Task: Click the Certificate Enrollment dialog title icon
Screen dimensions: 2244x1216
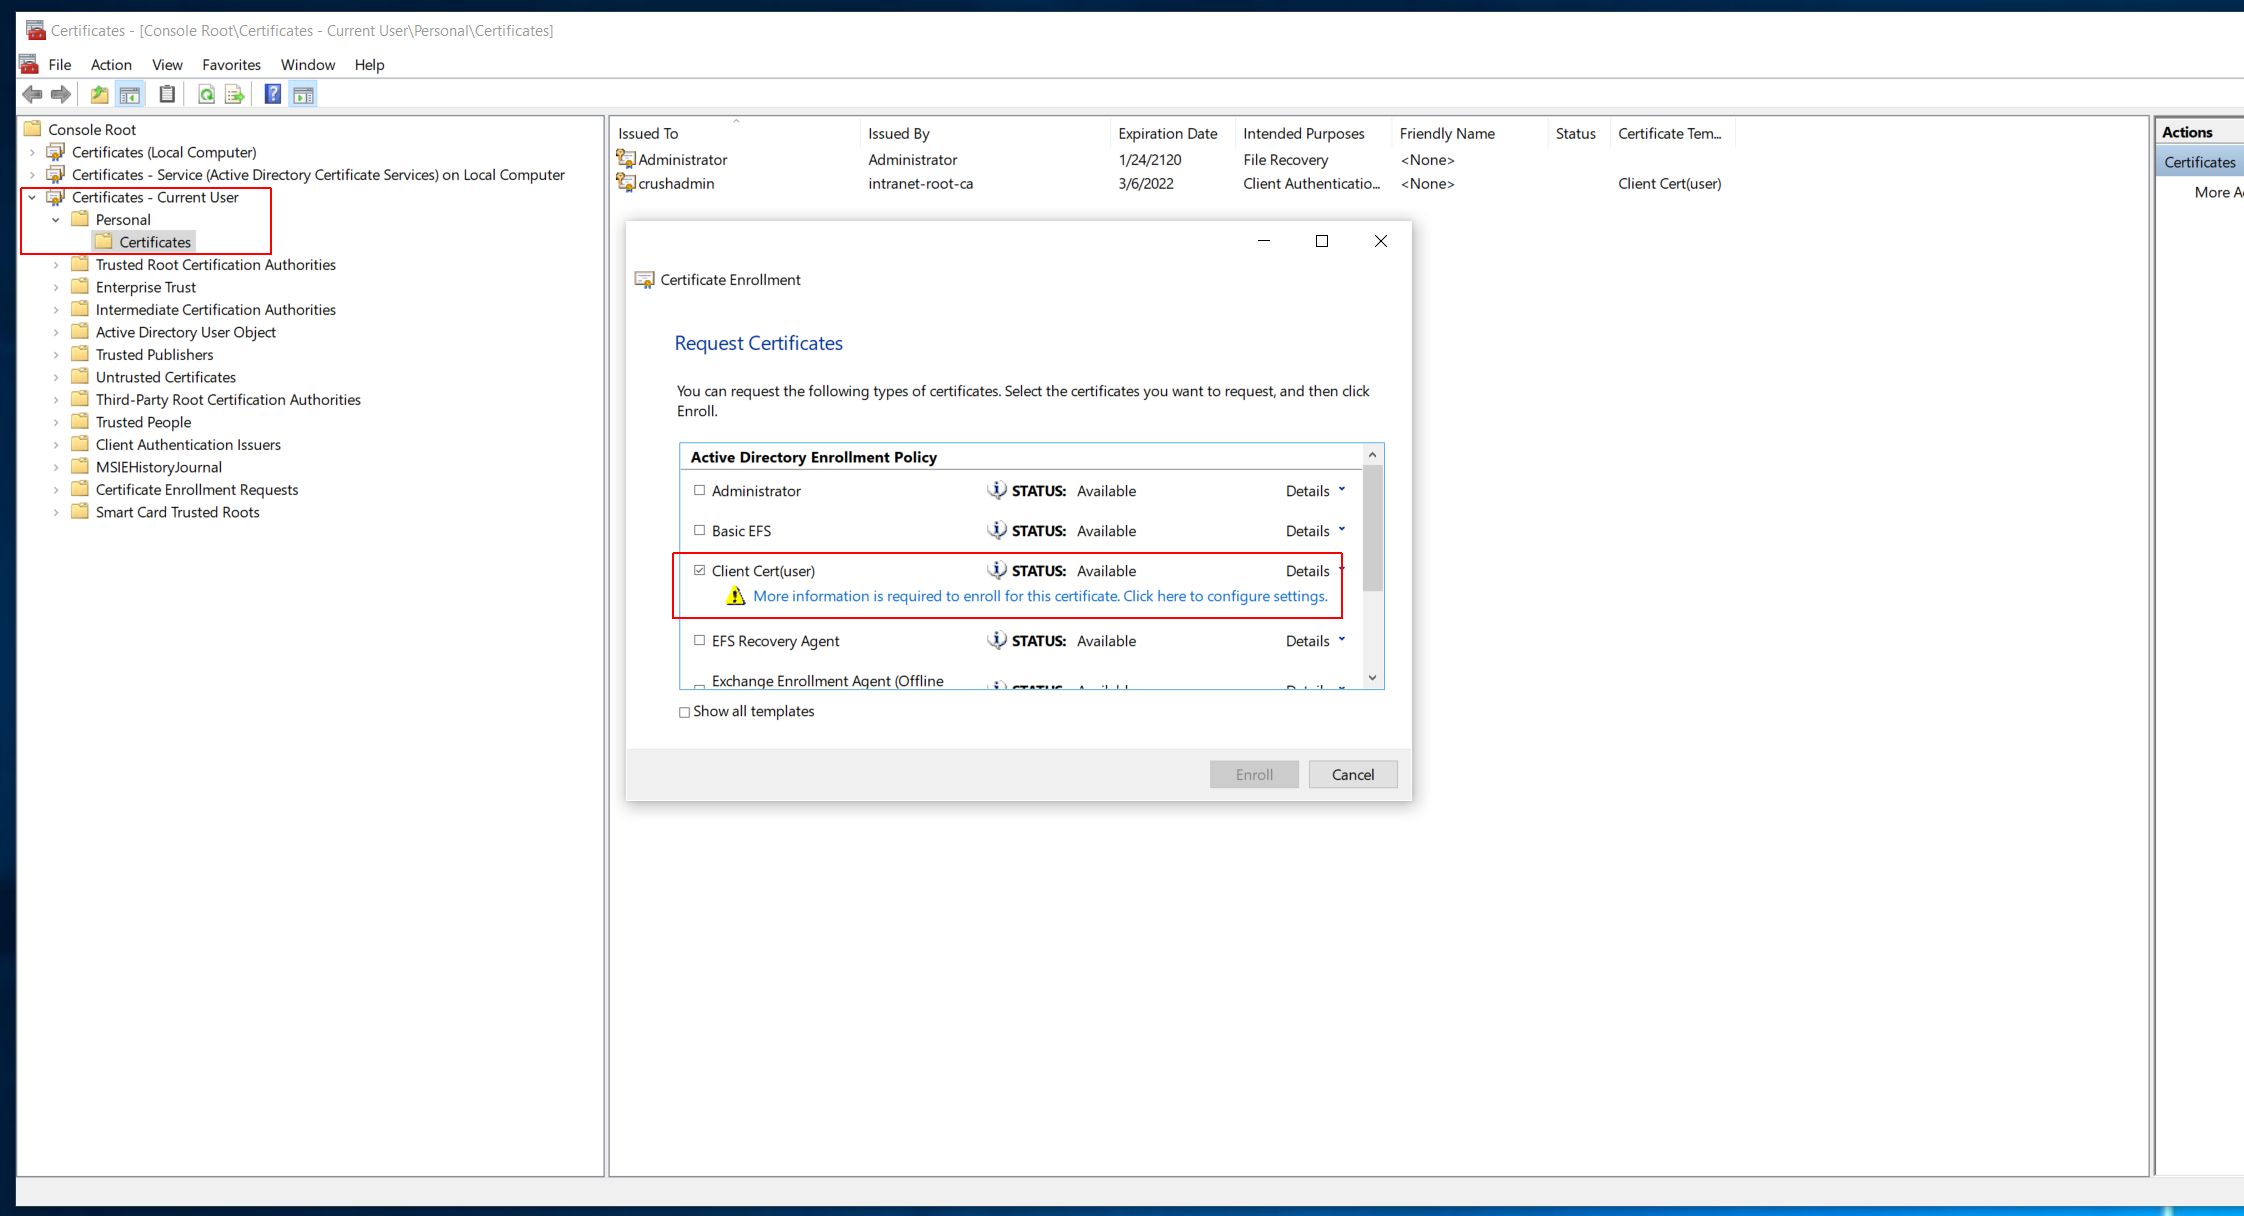Action: (645, 280)
